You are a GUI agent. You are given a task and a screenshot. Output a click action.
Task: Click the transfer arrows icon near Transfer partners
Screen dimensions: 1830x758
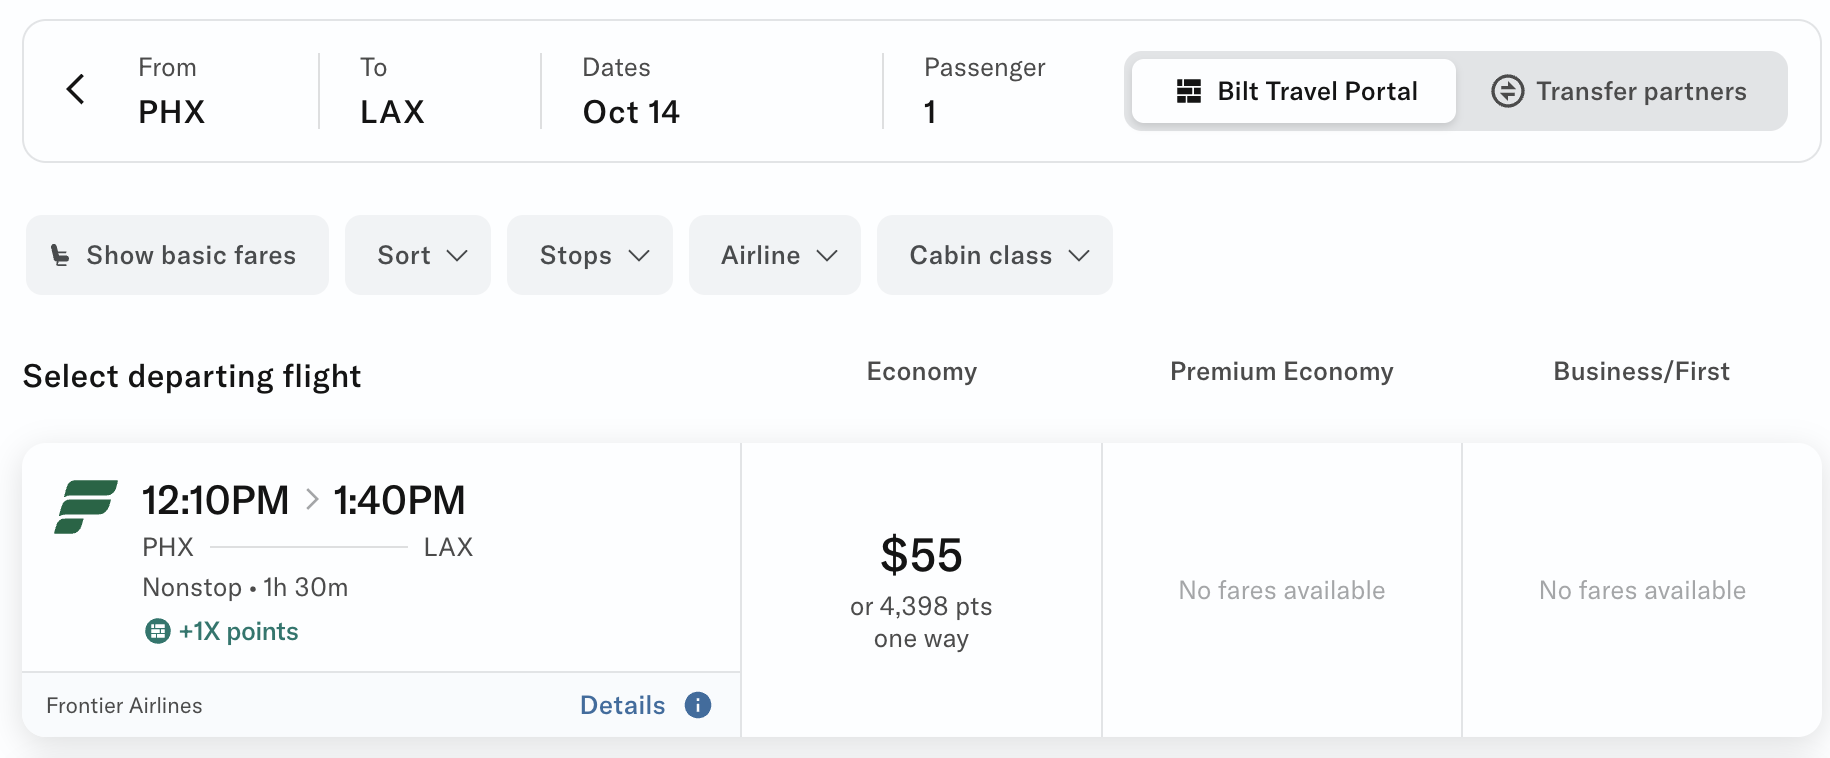tap(1508, 91)
